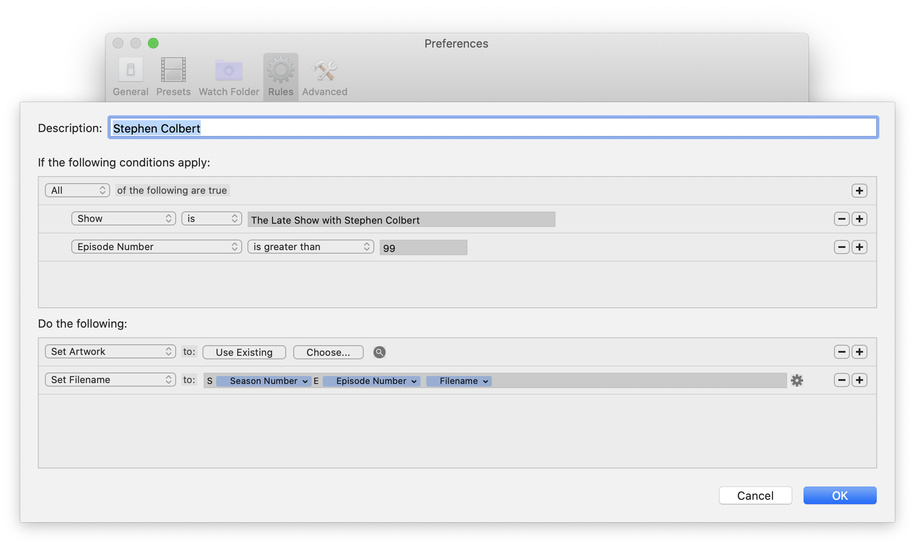Open the Show criteria dropdown
This screenshot has width=915, height=546.
coord(123,219)
